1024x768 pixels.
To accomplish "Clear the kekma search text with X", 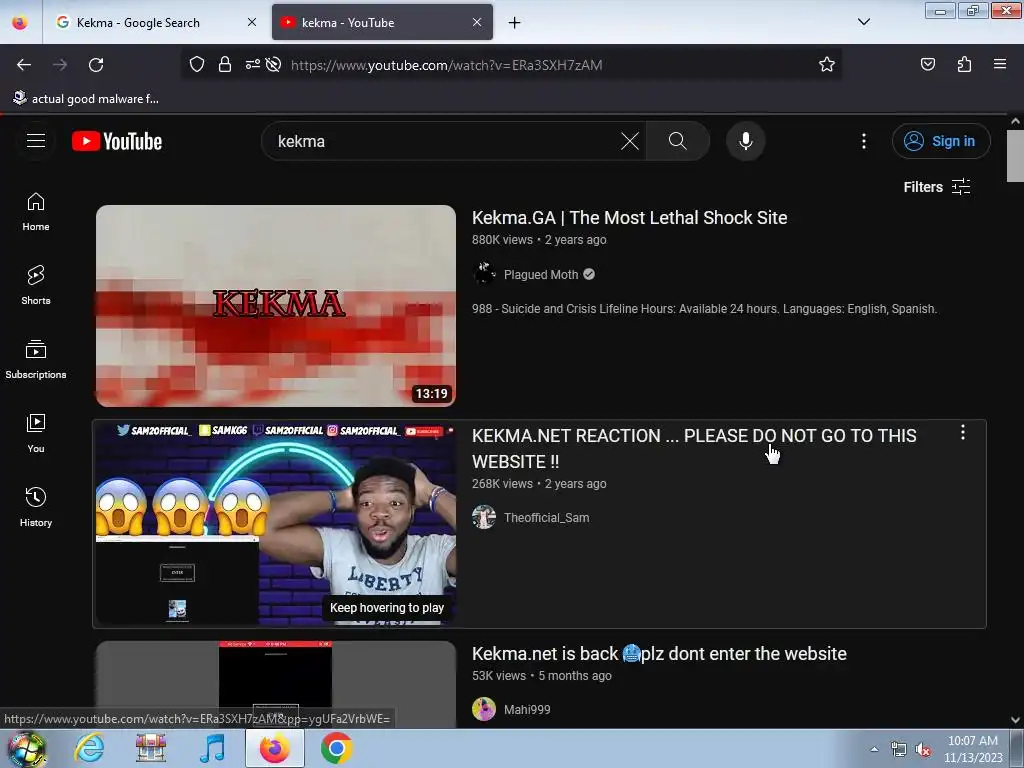I will (630, 141).
